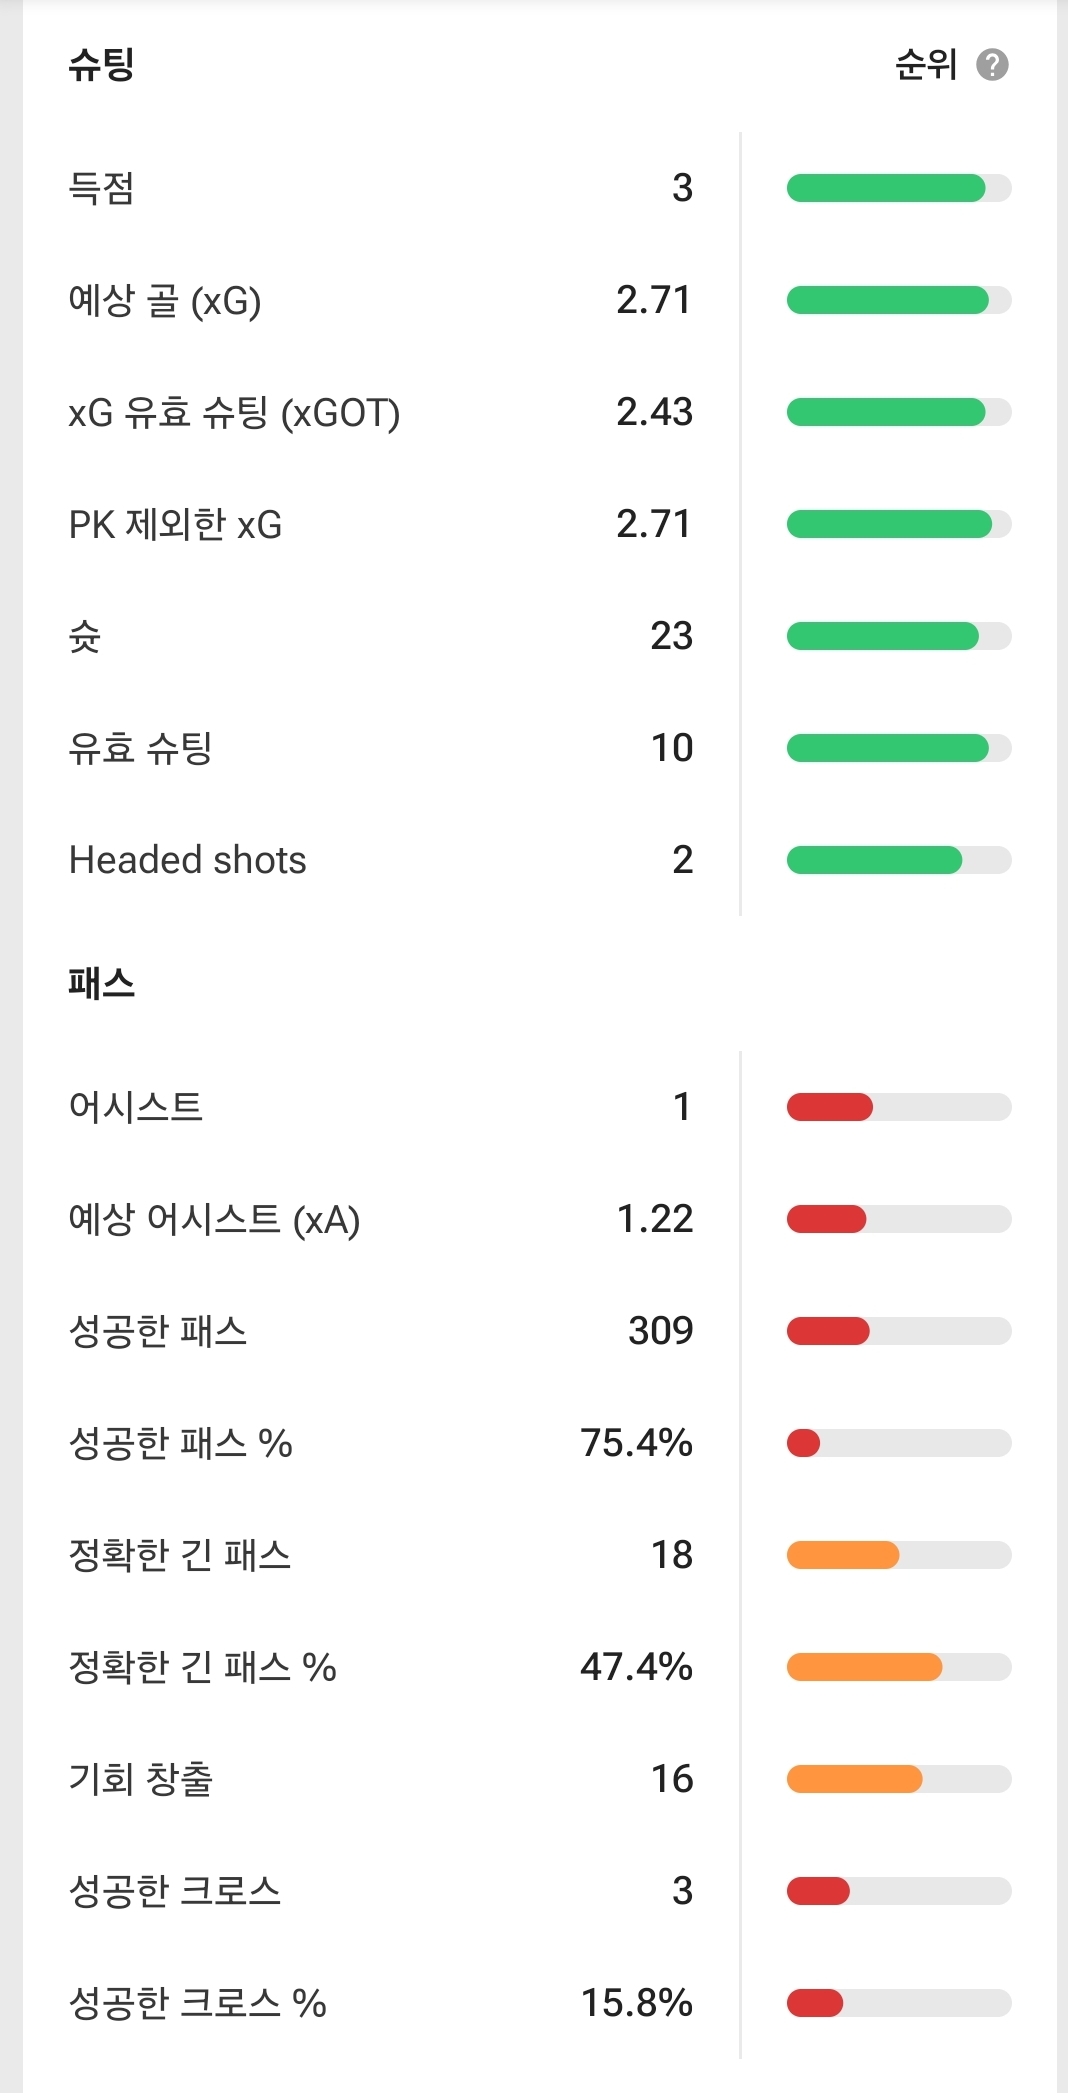Tap the 유효 슈팅 stat label
Image resolution: width=1068 pixels, height=2093 pixels.
[141, 748]
